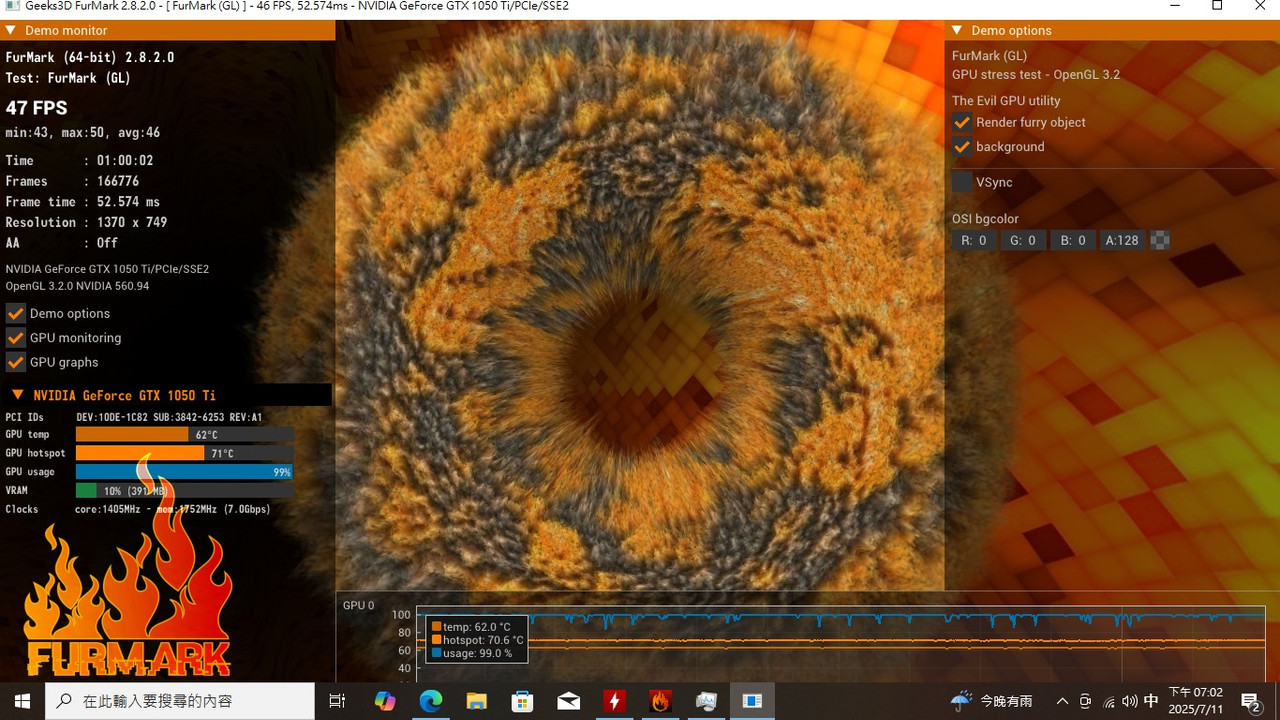Open Task View from the taskbar
1280x720 pixels.
[338, 701]
